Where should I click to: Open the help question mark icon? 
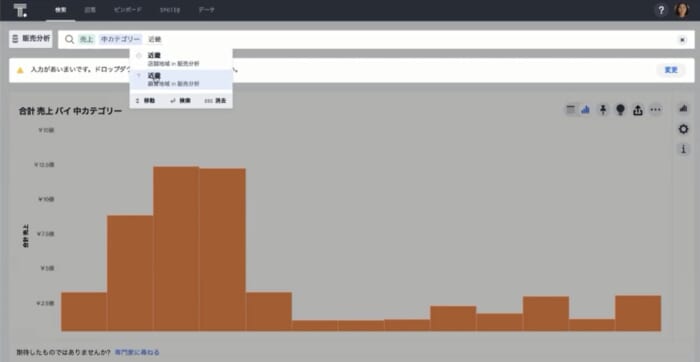[661, 10]
